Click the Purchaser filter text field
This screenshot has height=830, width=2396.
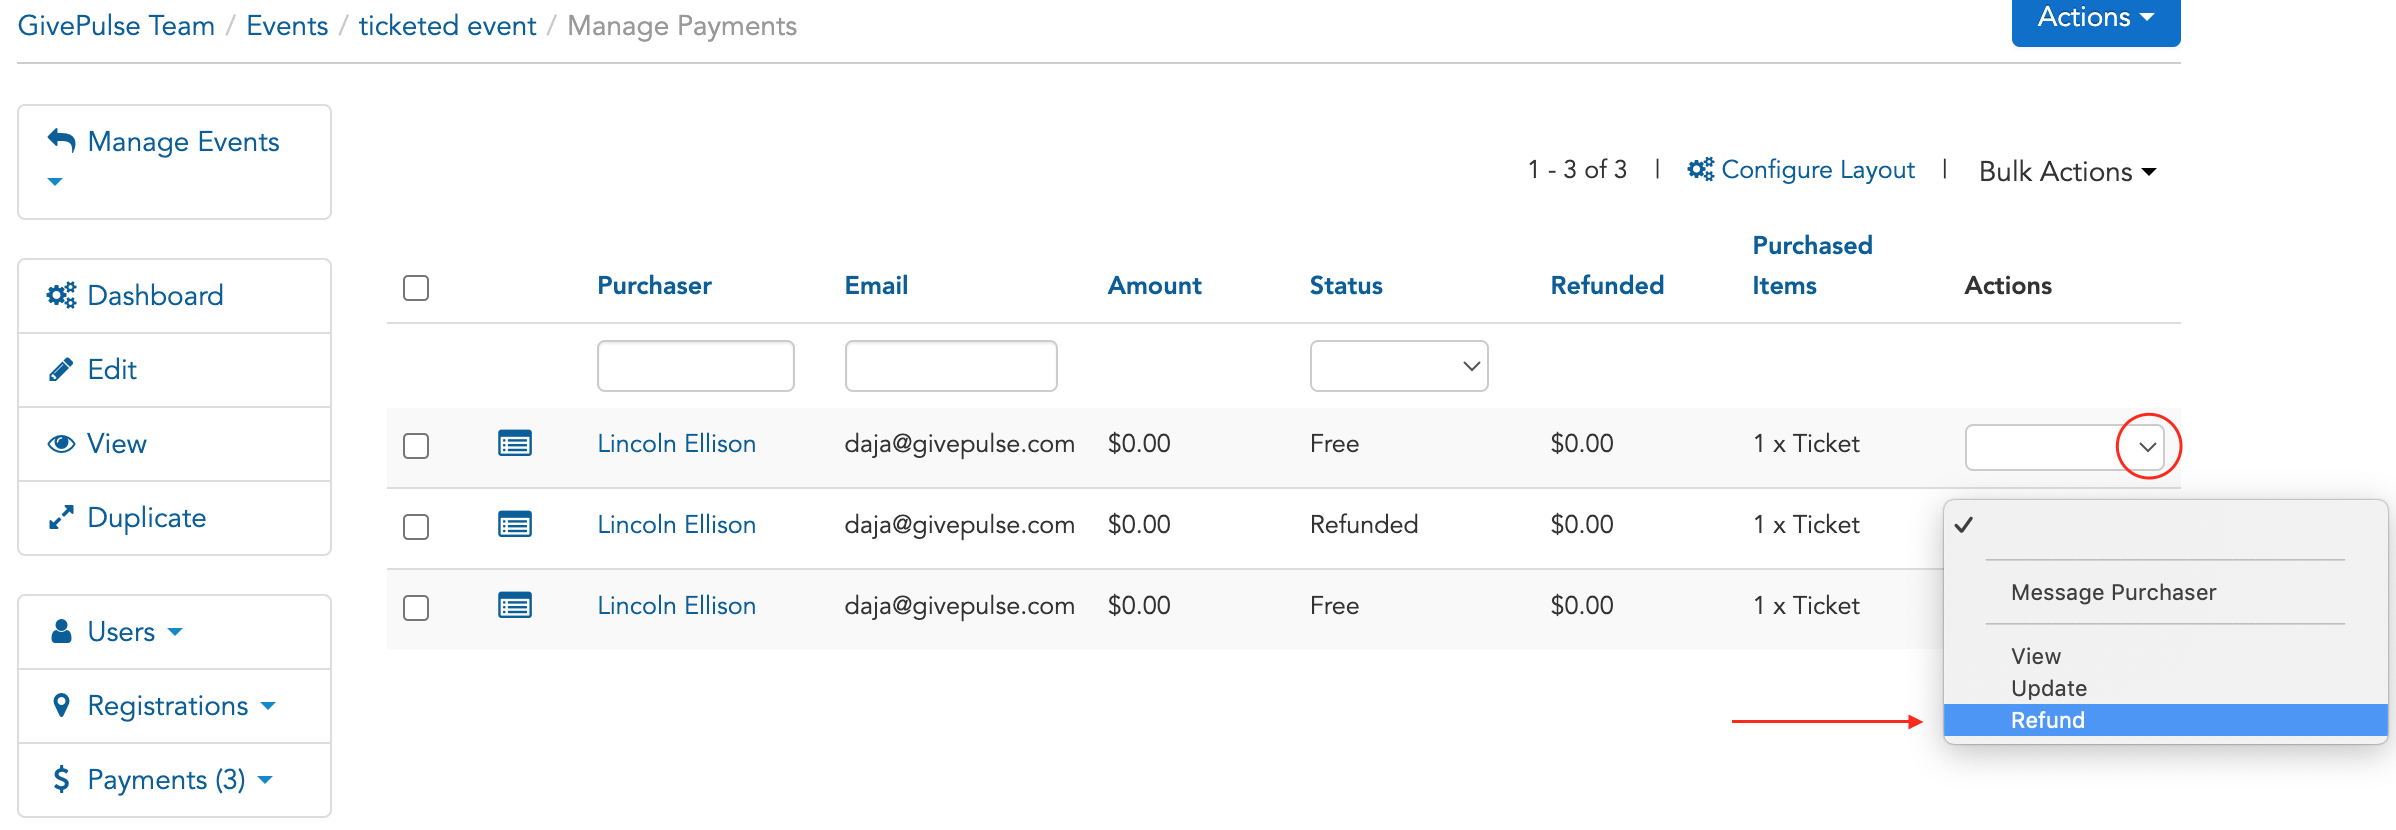pyautogui.click(x=696, y=366)
